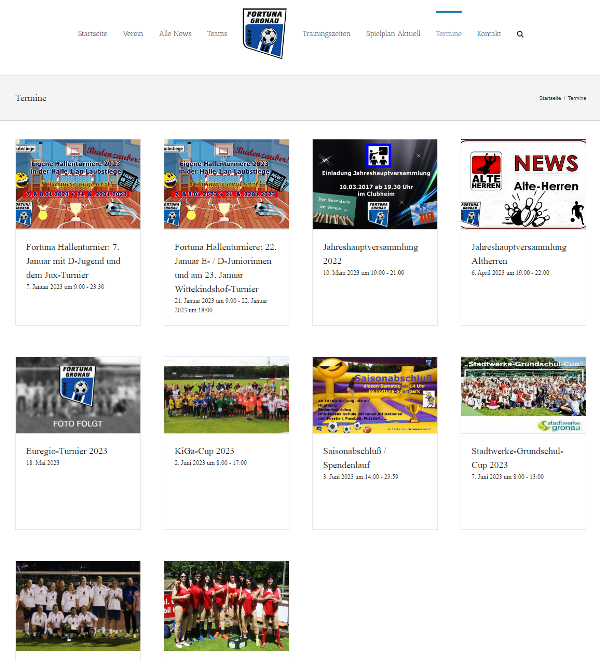Open Fortuna Hallenturniere 22. Januar event title
Image resolution: width=600 pixels, height=661 pixels.
(x=226, y=268)
